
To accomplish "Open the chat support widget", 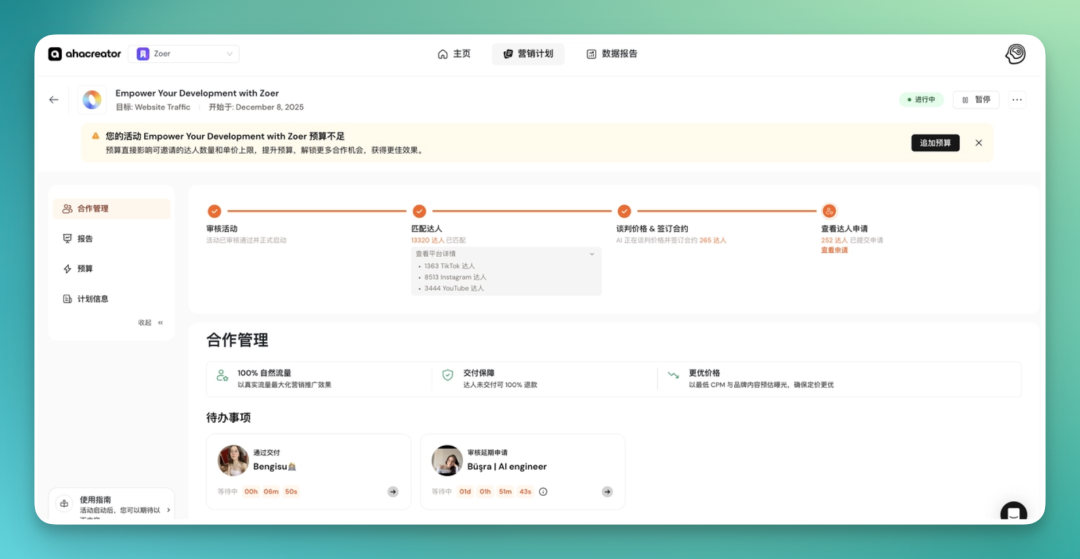I will (x=1013, y=512).
